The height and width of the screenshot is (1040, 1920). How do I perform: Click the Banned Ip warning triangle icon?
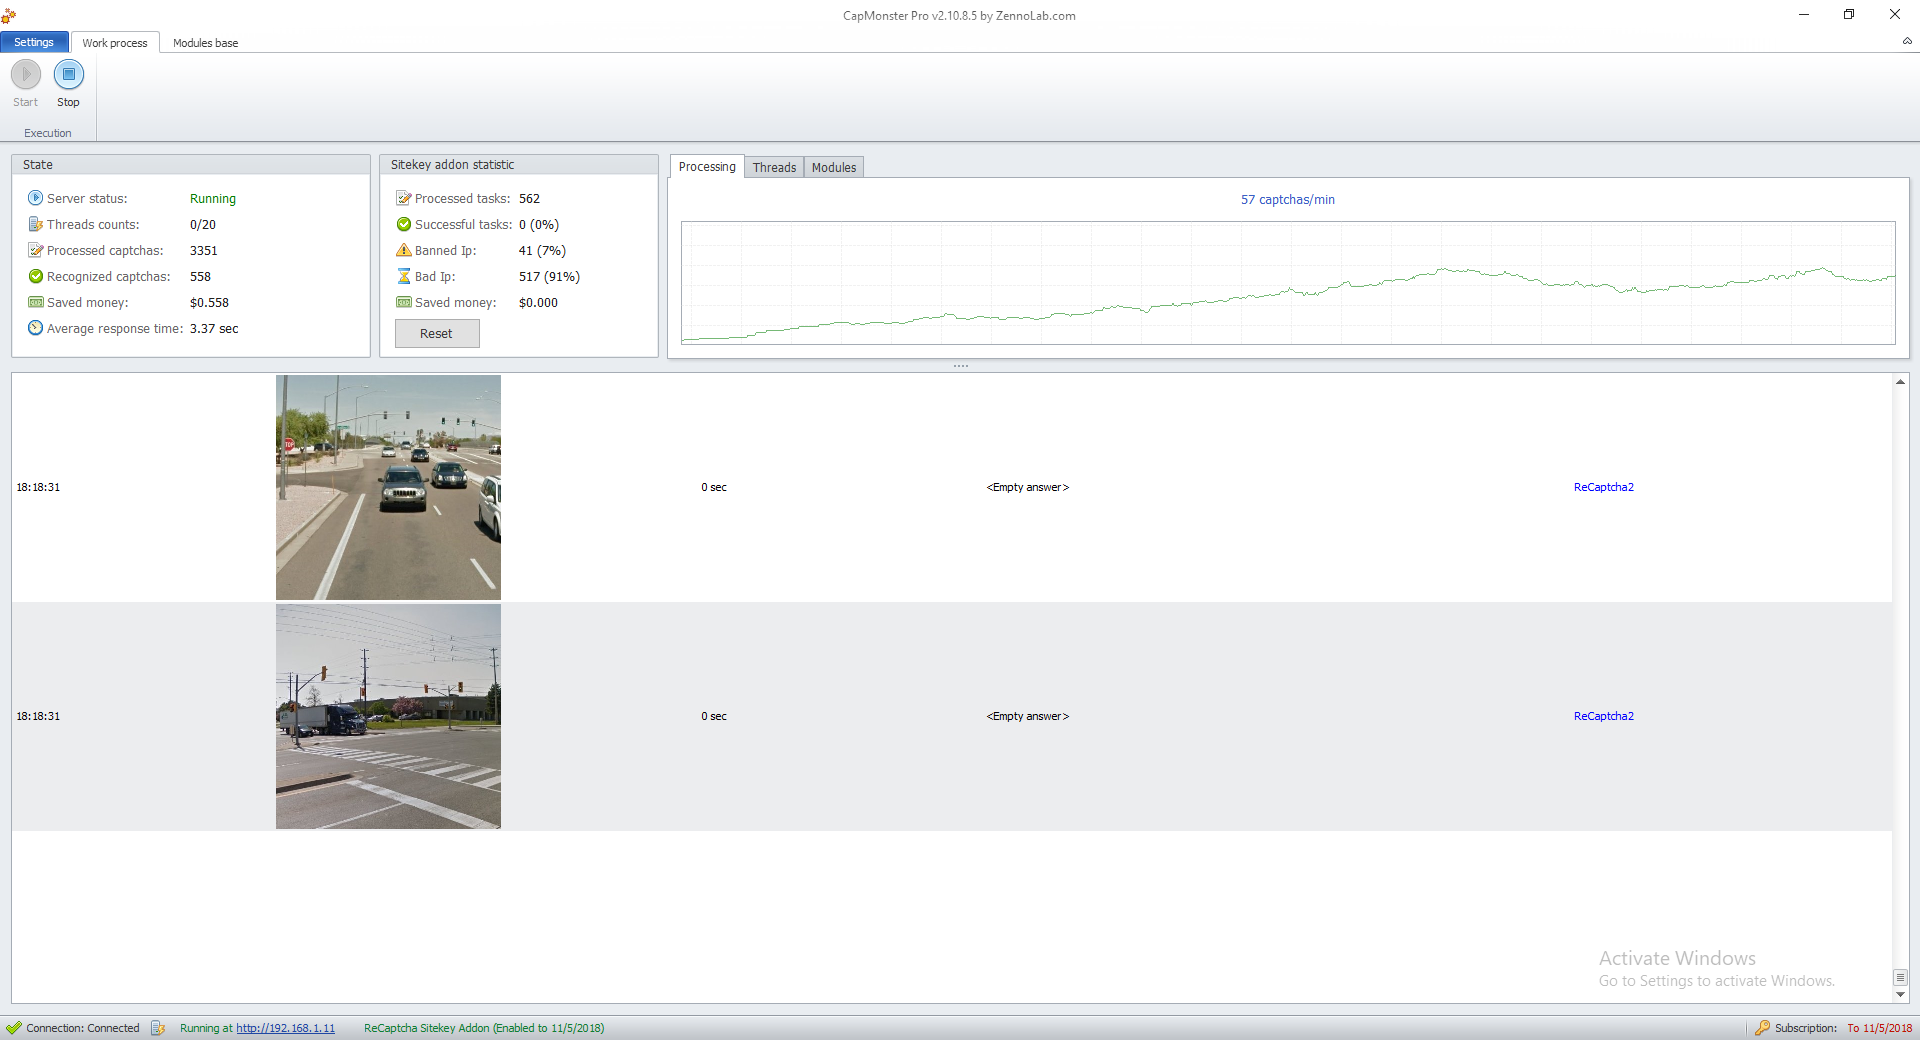(x=404, y=250)
